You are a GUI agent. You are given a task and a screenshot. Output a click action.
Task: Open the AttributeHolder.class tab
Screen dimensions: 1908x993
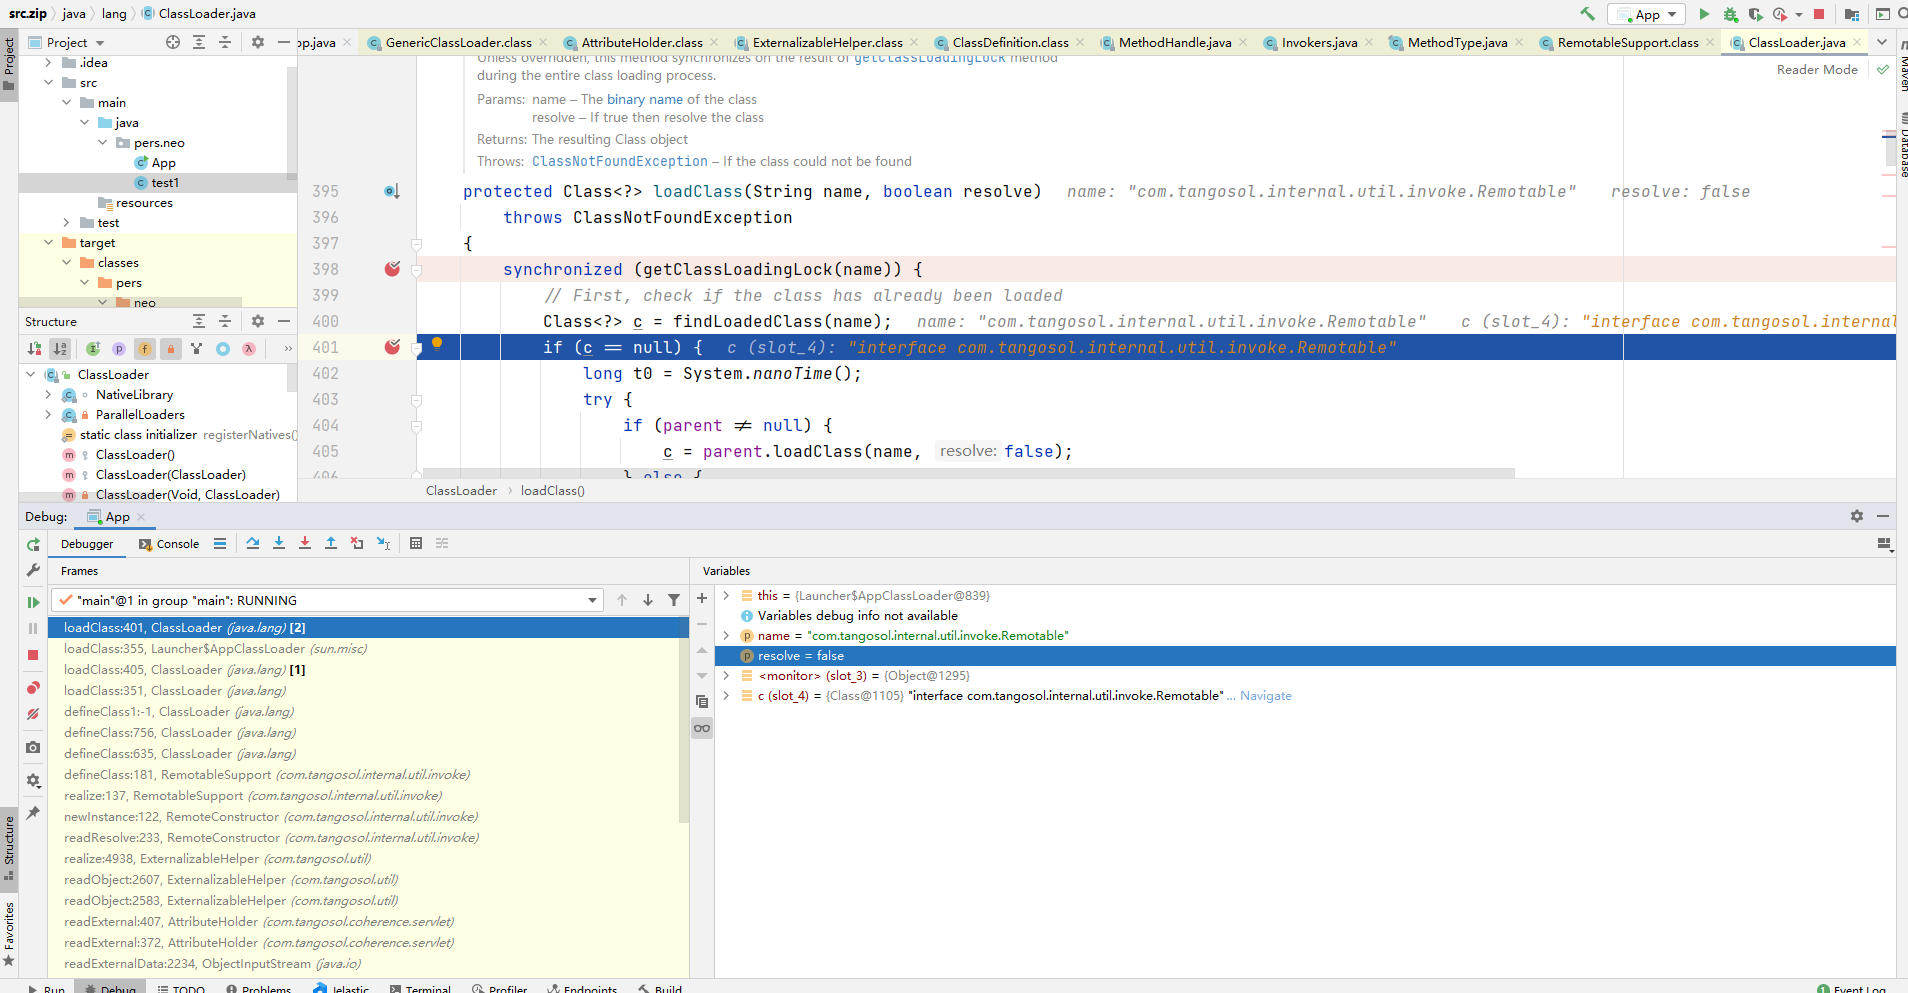[x=641, y=42]
